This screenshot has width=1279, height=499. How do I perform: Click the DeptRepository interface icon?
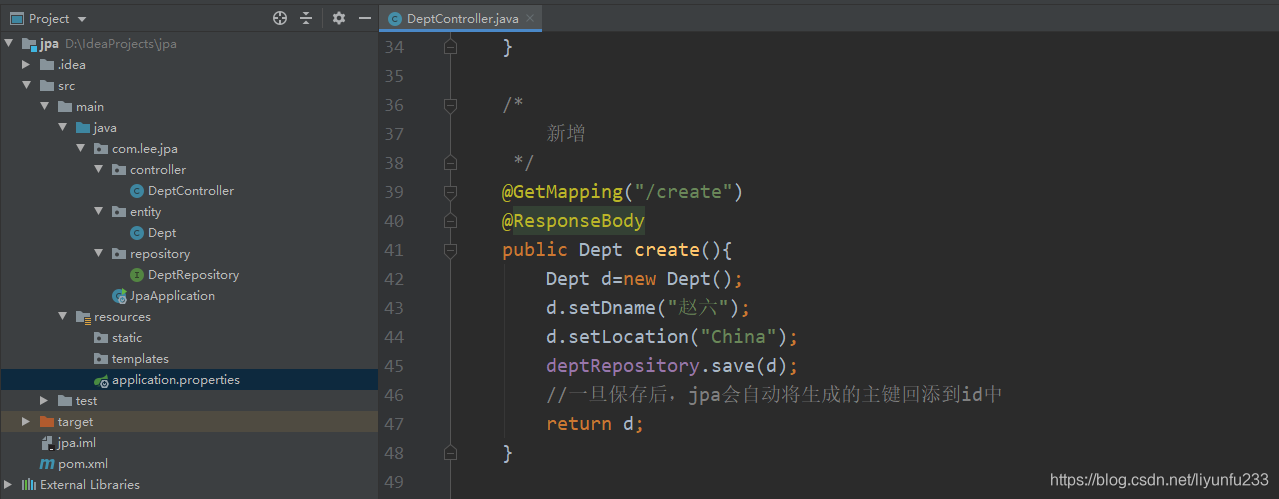pyautogui.click(x=137, y=275)
